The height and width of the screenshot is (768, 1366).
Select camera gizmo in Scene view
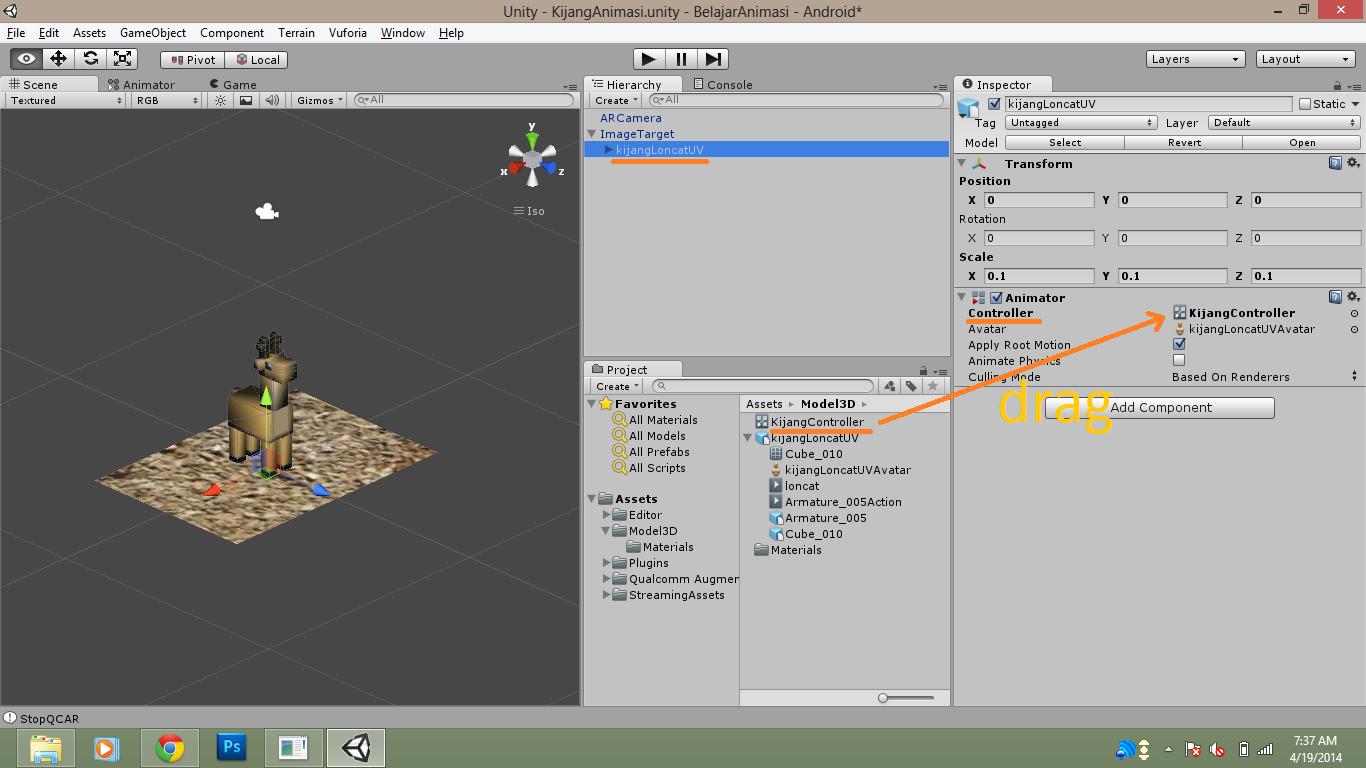tap(266, 211)
